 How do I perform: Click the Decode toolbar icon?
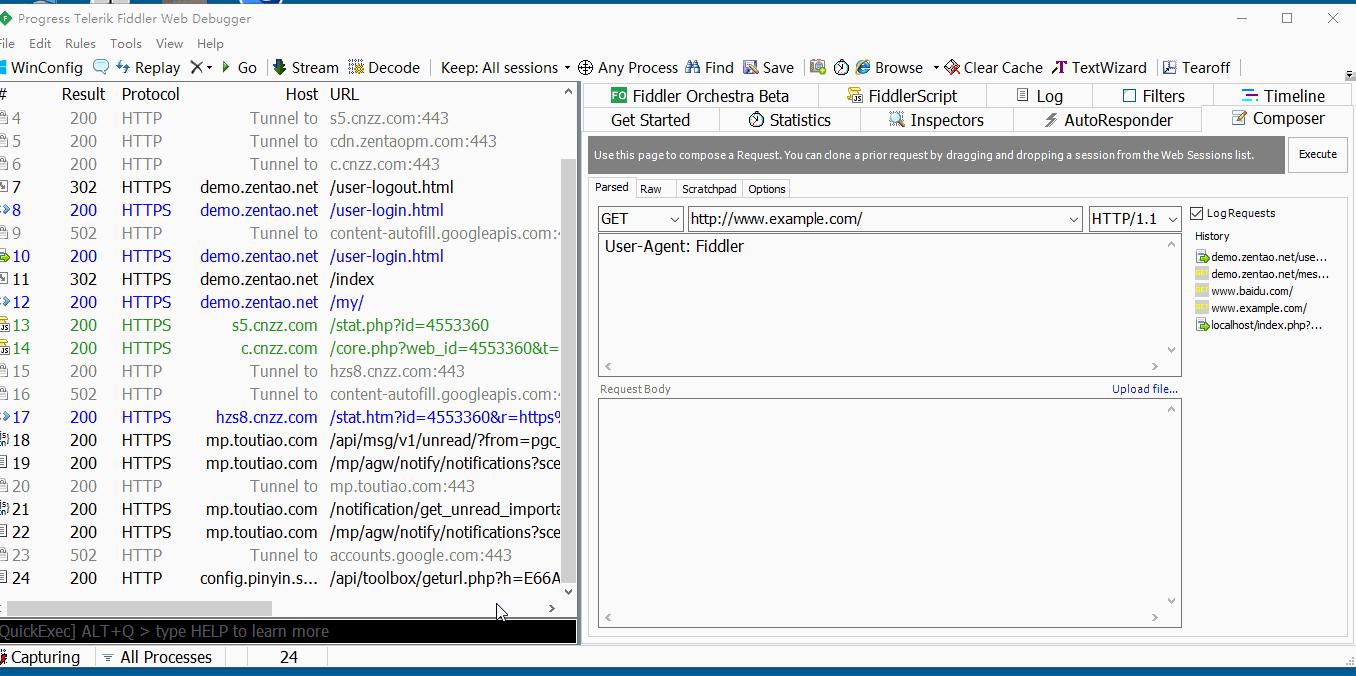[384, 68]
